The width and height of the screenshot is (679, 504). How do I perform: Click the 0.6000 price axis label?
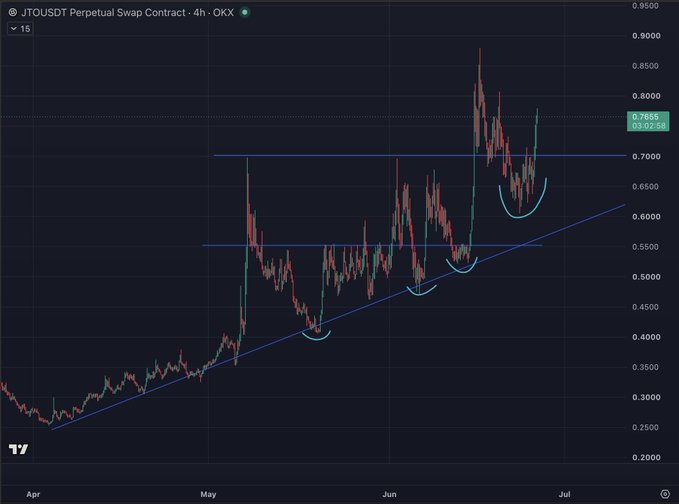pos(646,216)
